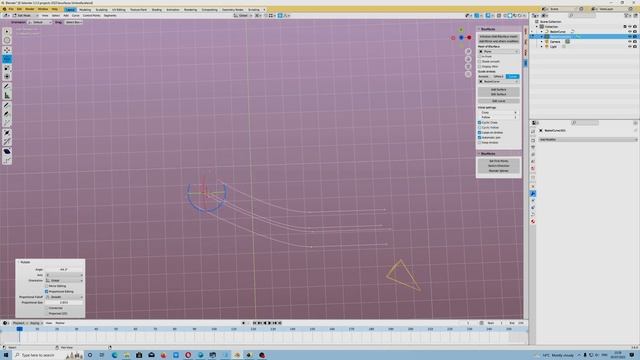Toggle Cyclic Follow checkbox

(480, 127)
